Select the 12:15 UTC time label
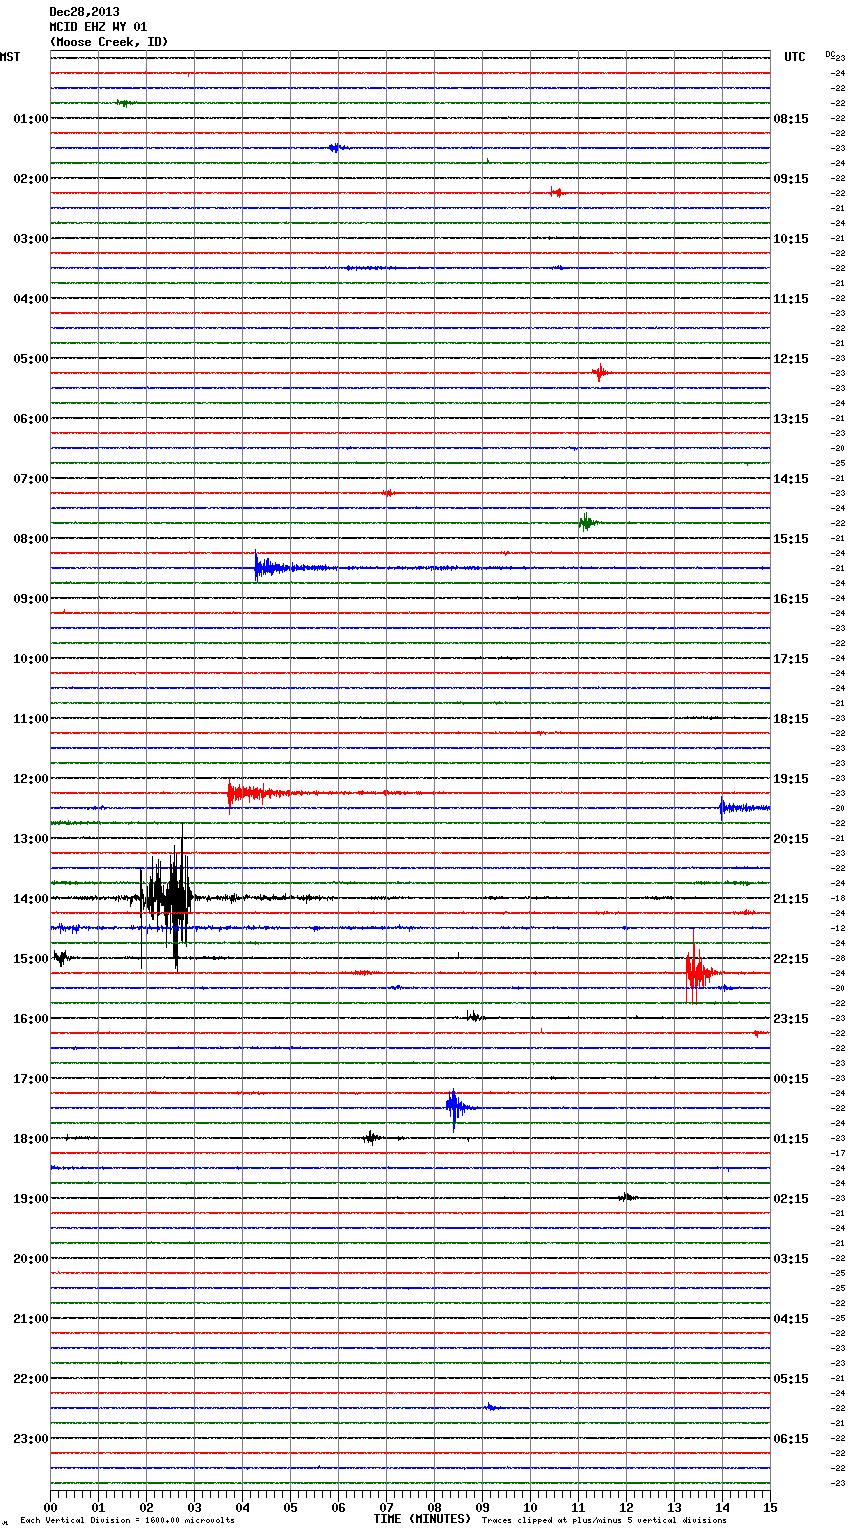 tap(791, 359)
